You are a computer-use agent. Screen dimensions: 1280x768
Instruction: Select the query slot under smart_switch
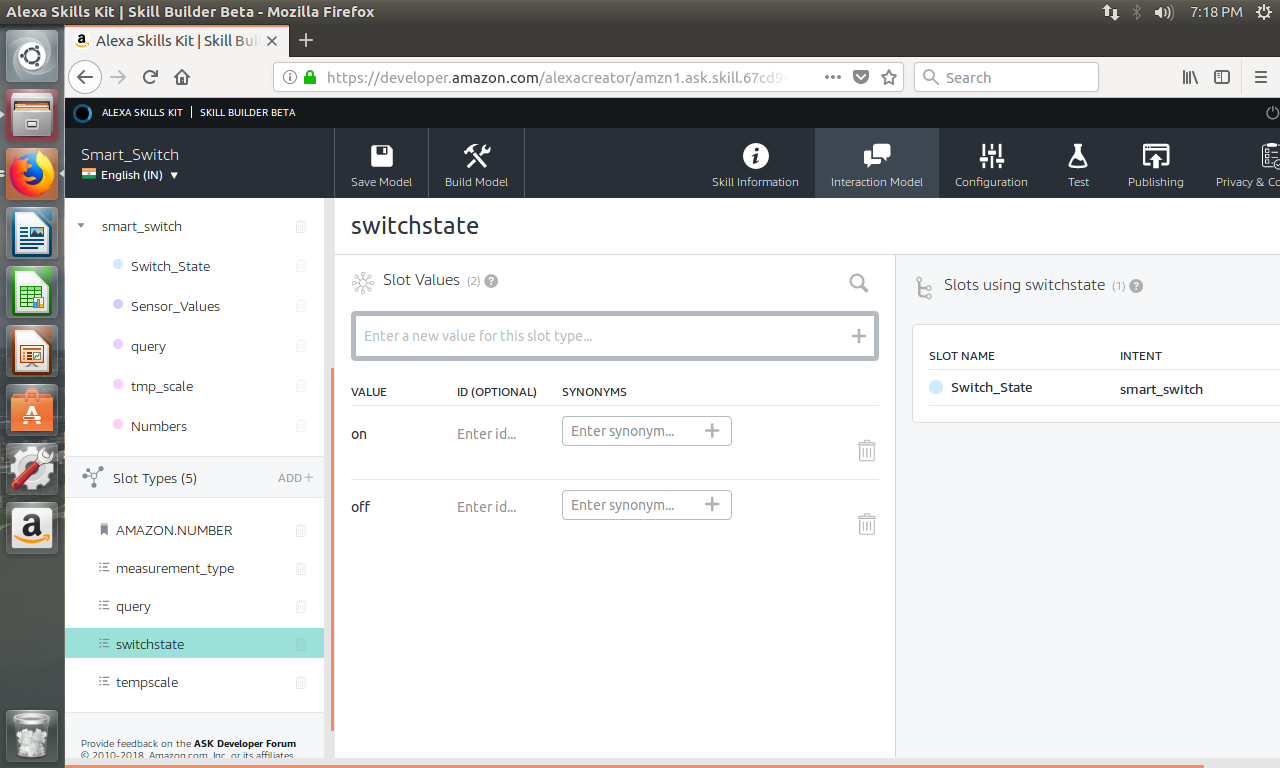point(148,346)
